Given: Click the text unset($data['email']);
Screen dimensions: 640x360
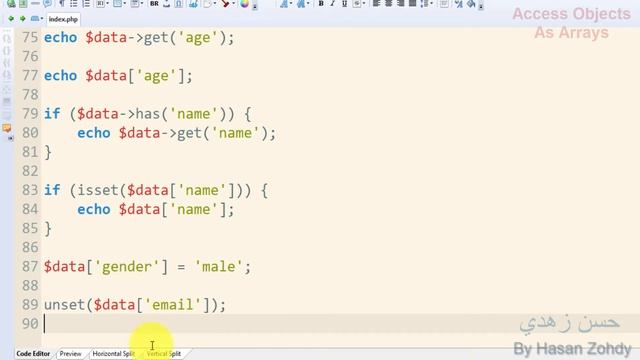Looking at the screenshot, I should [x=135, y=305].
